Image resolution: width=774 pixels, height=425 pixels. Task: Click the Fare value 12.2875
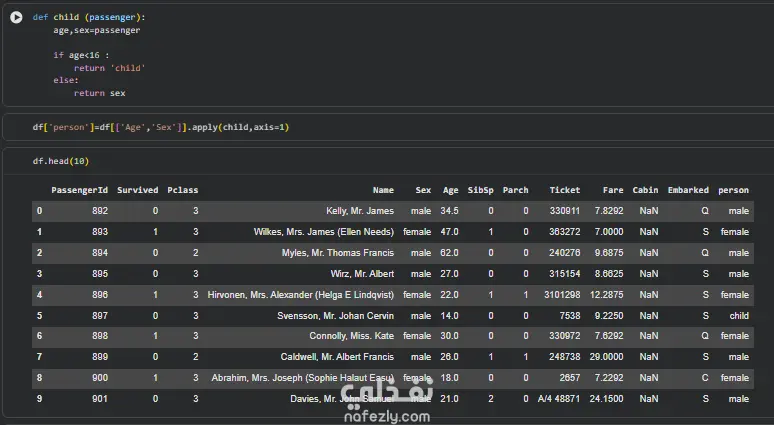(x=607, y=295)
